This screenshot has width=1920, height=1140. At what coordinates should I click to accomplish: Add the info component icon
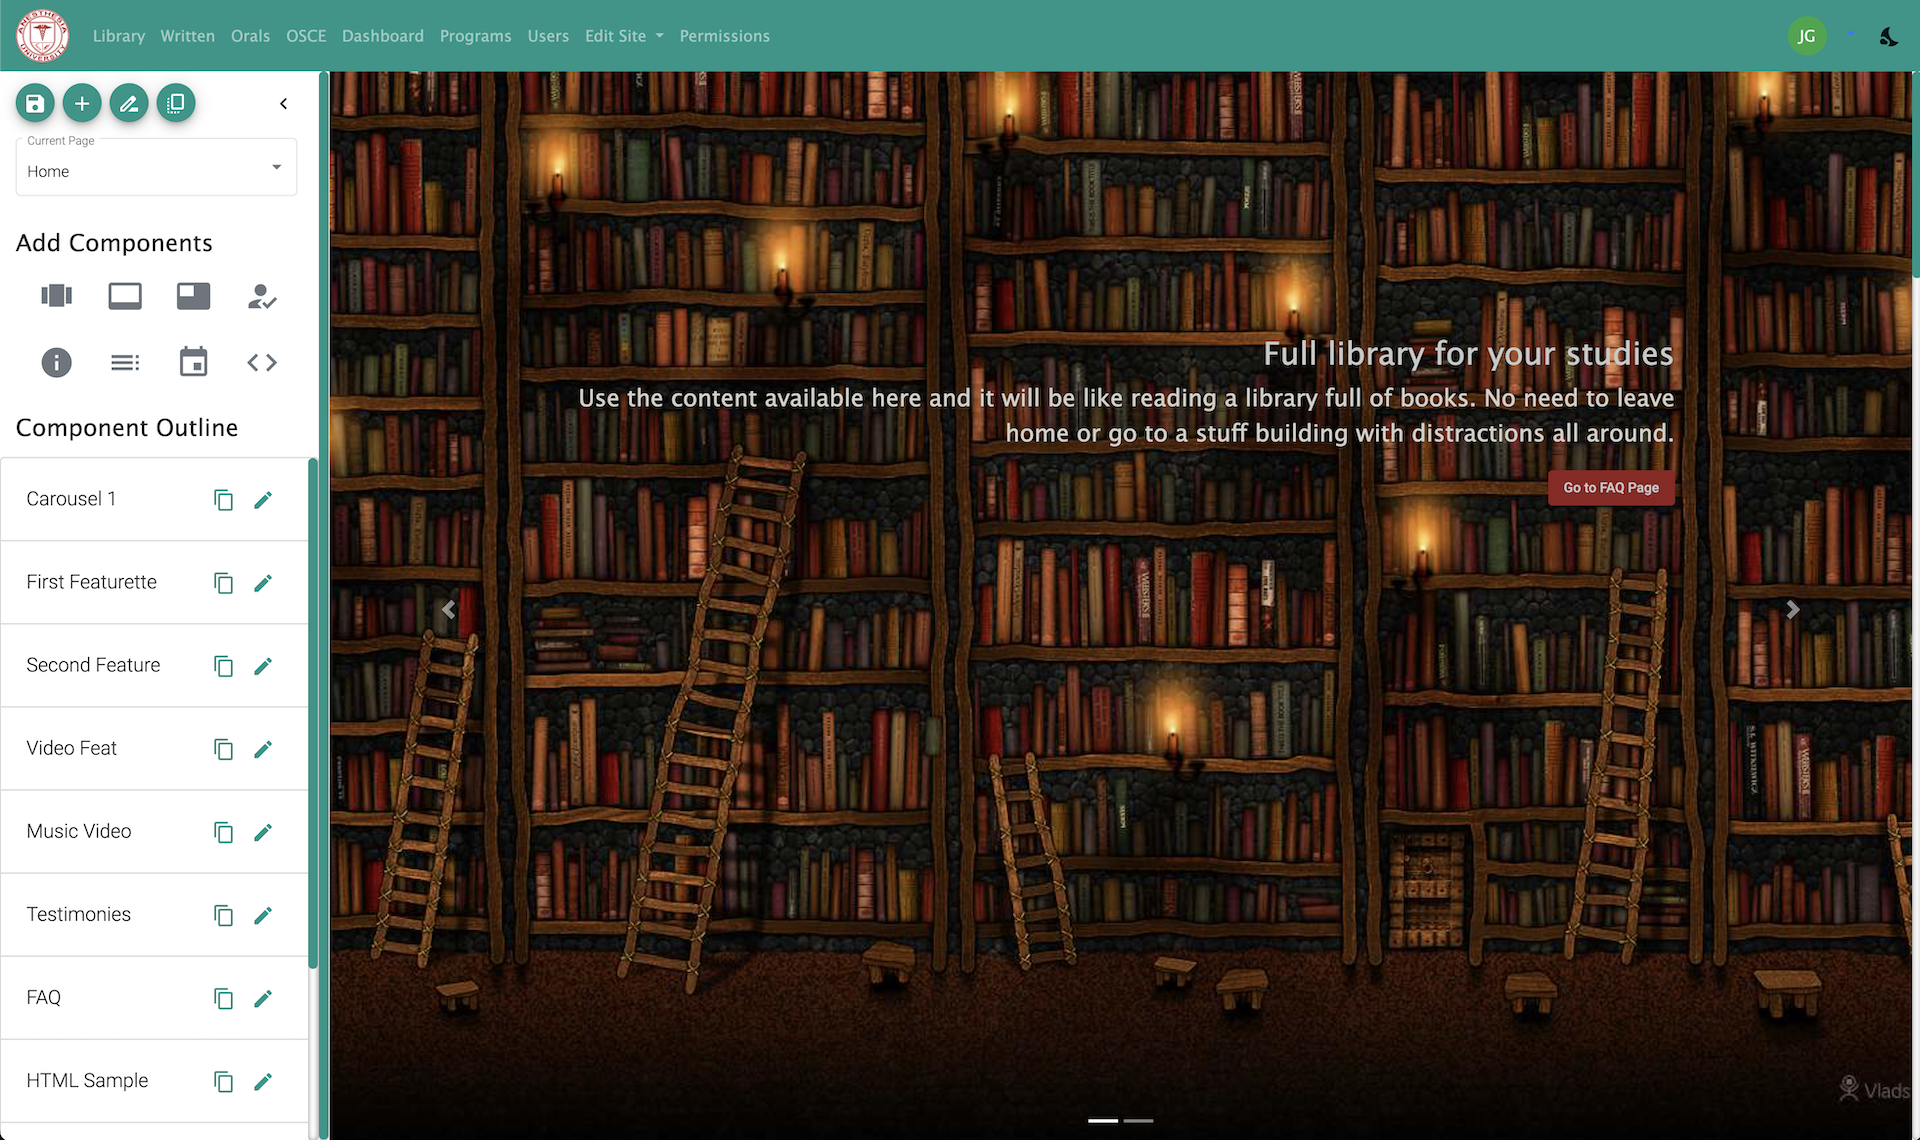[x=56, y=362]
